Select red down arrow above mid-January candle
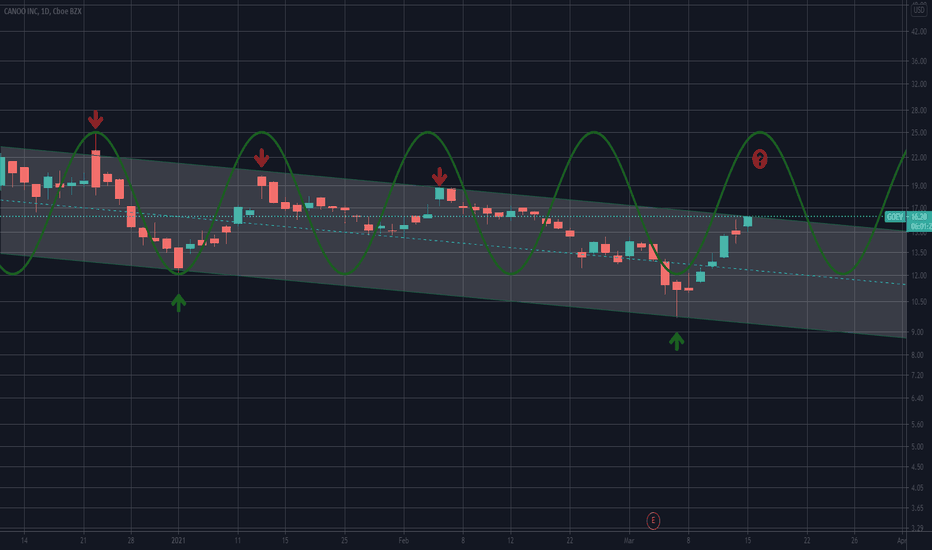The image size is (932, 550). click(261, 158)
